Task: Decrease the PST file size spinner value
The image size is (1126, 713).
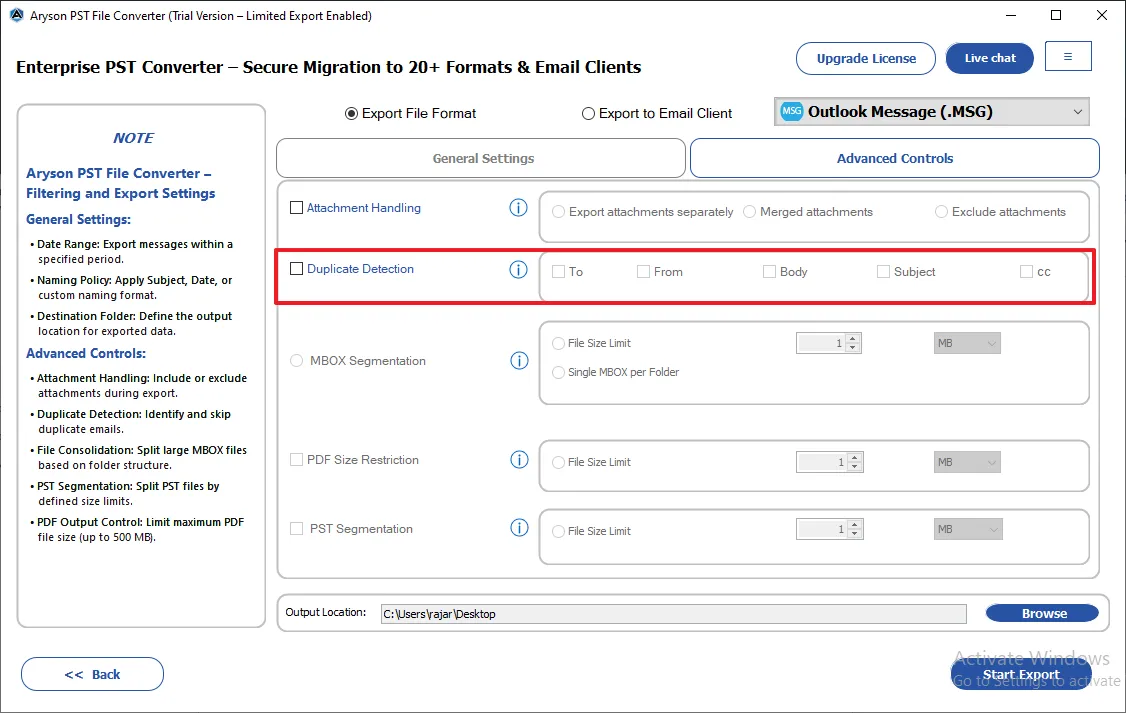Action: pyautogui.click(x=855, y=534)
